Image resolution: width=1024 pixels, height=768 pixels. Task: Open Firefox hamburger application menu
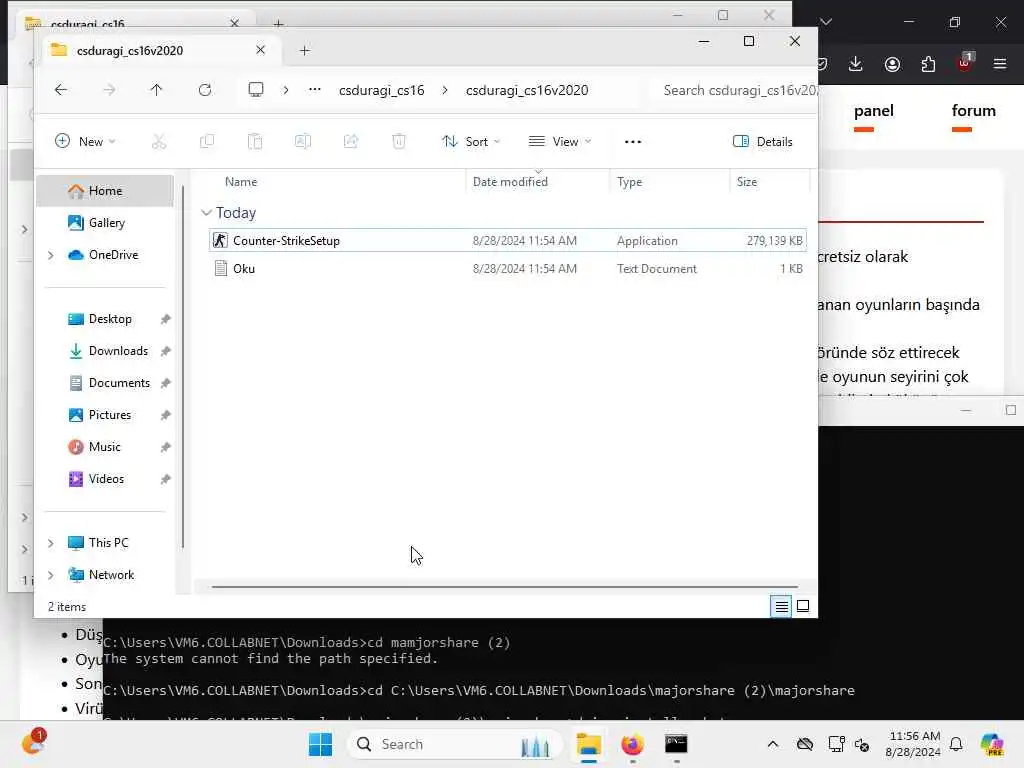(1000, 64)
